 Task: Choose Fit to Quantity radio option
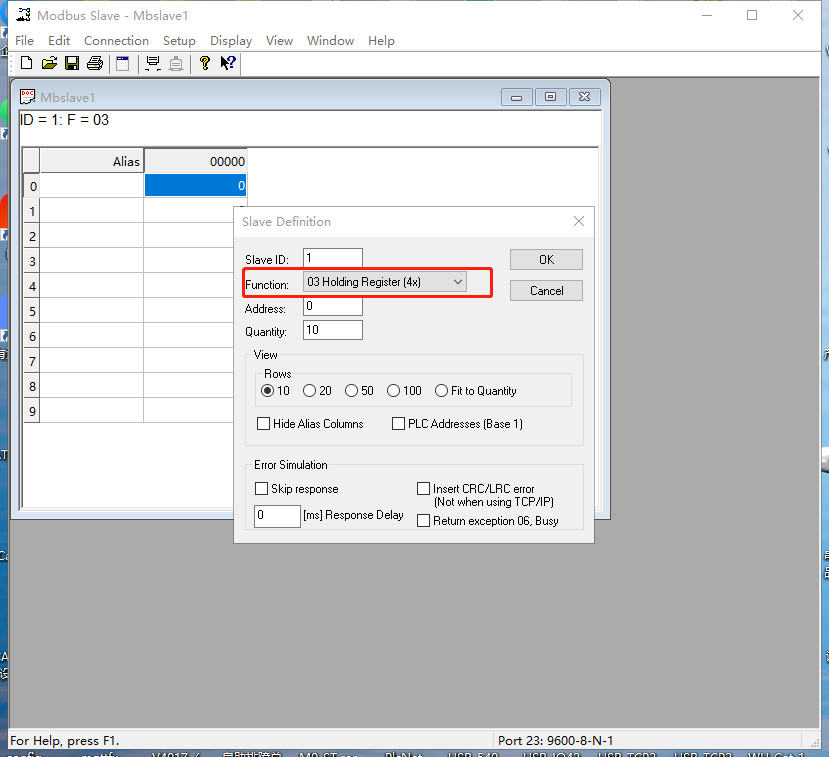[442, 391]
